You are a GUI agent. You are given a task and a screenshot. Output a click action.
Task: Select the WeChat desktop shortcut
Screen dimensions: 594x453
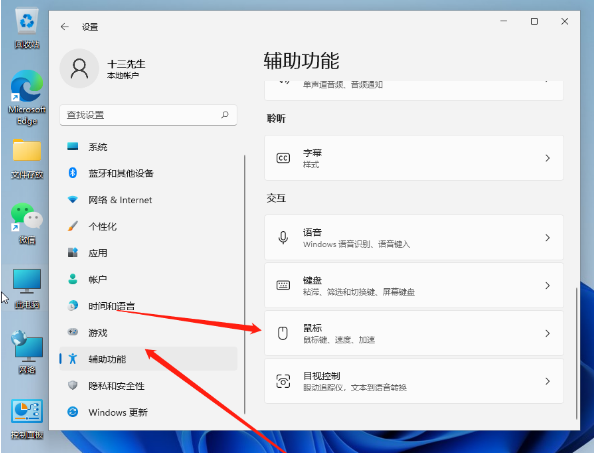tap(27, 223)
